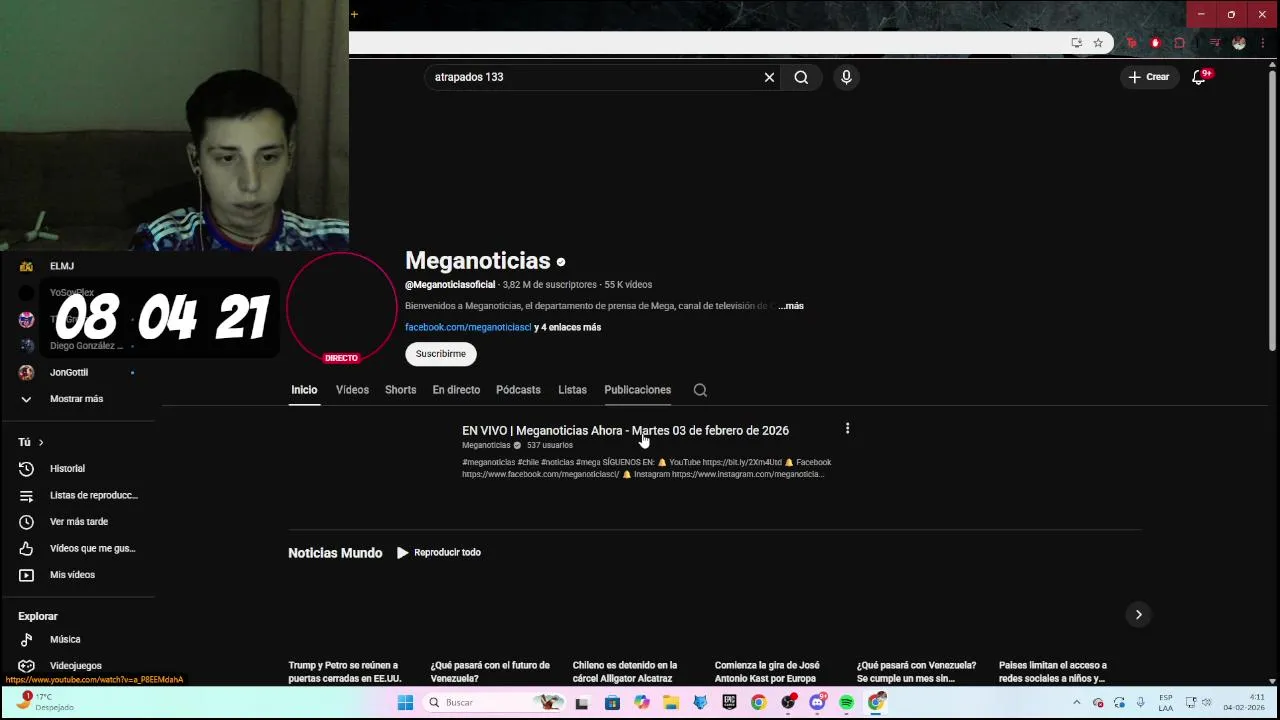Search within Meganoticias channel icon
Viewport: 1280px width, 720px height.
[700, 390]
